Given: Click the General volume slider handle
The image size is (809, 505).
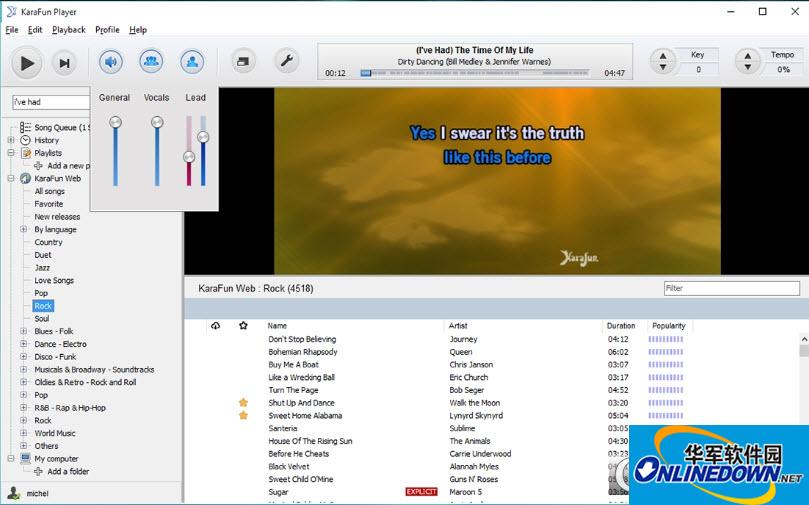Looking at the screenshot, I should tap(115, 122).
